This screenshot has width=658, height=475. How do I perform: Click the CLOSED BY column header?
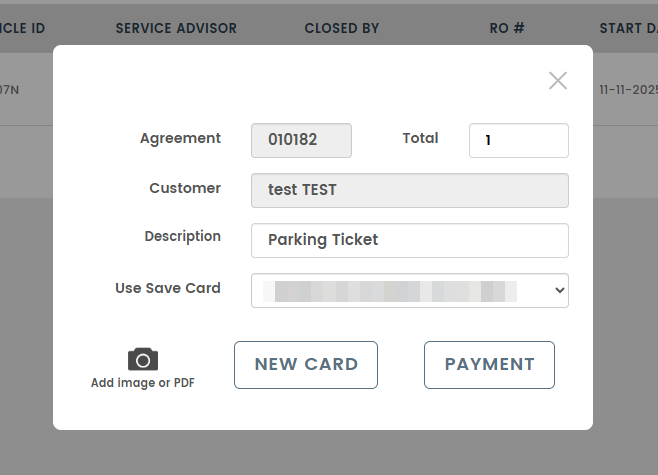pos(342,28)
